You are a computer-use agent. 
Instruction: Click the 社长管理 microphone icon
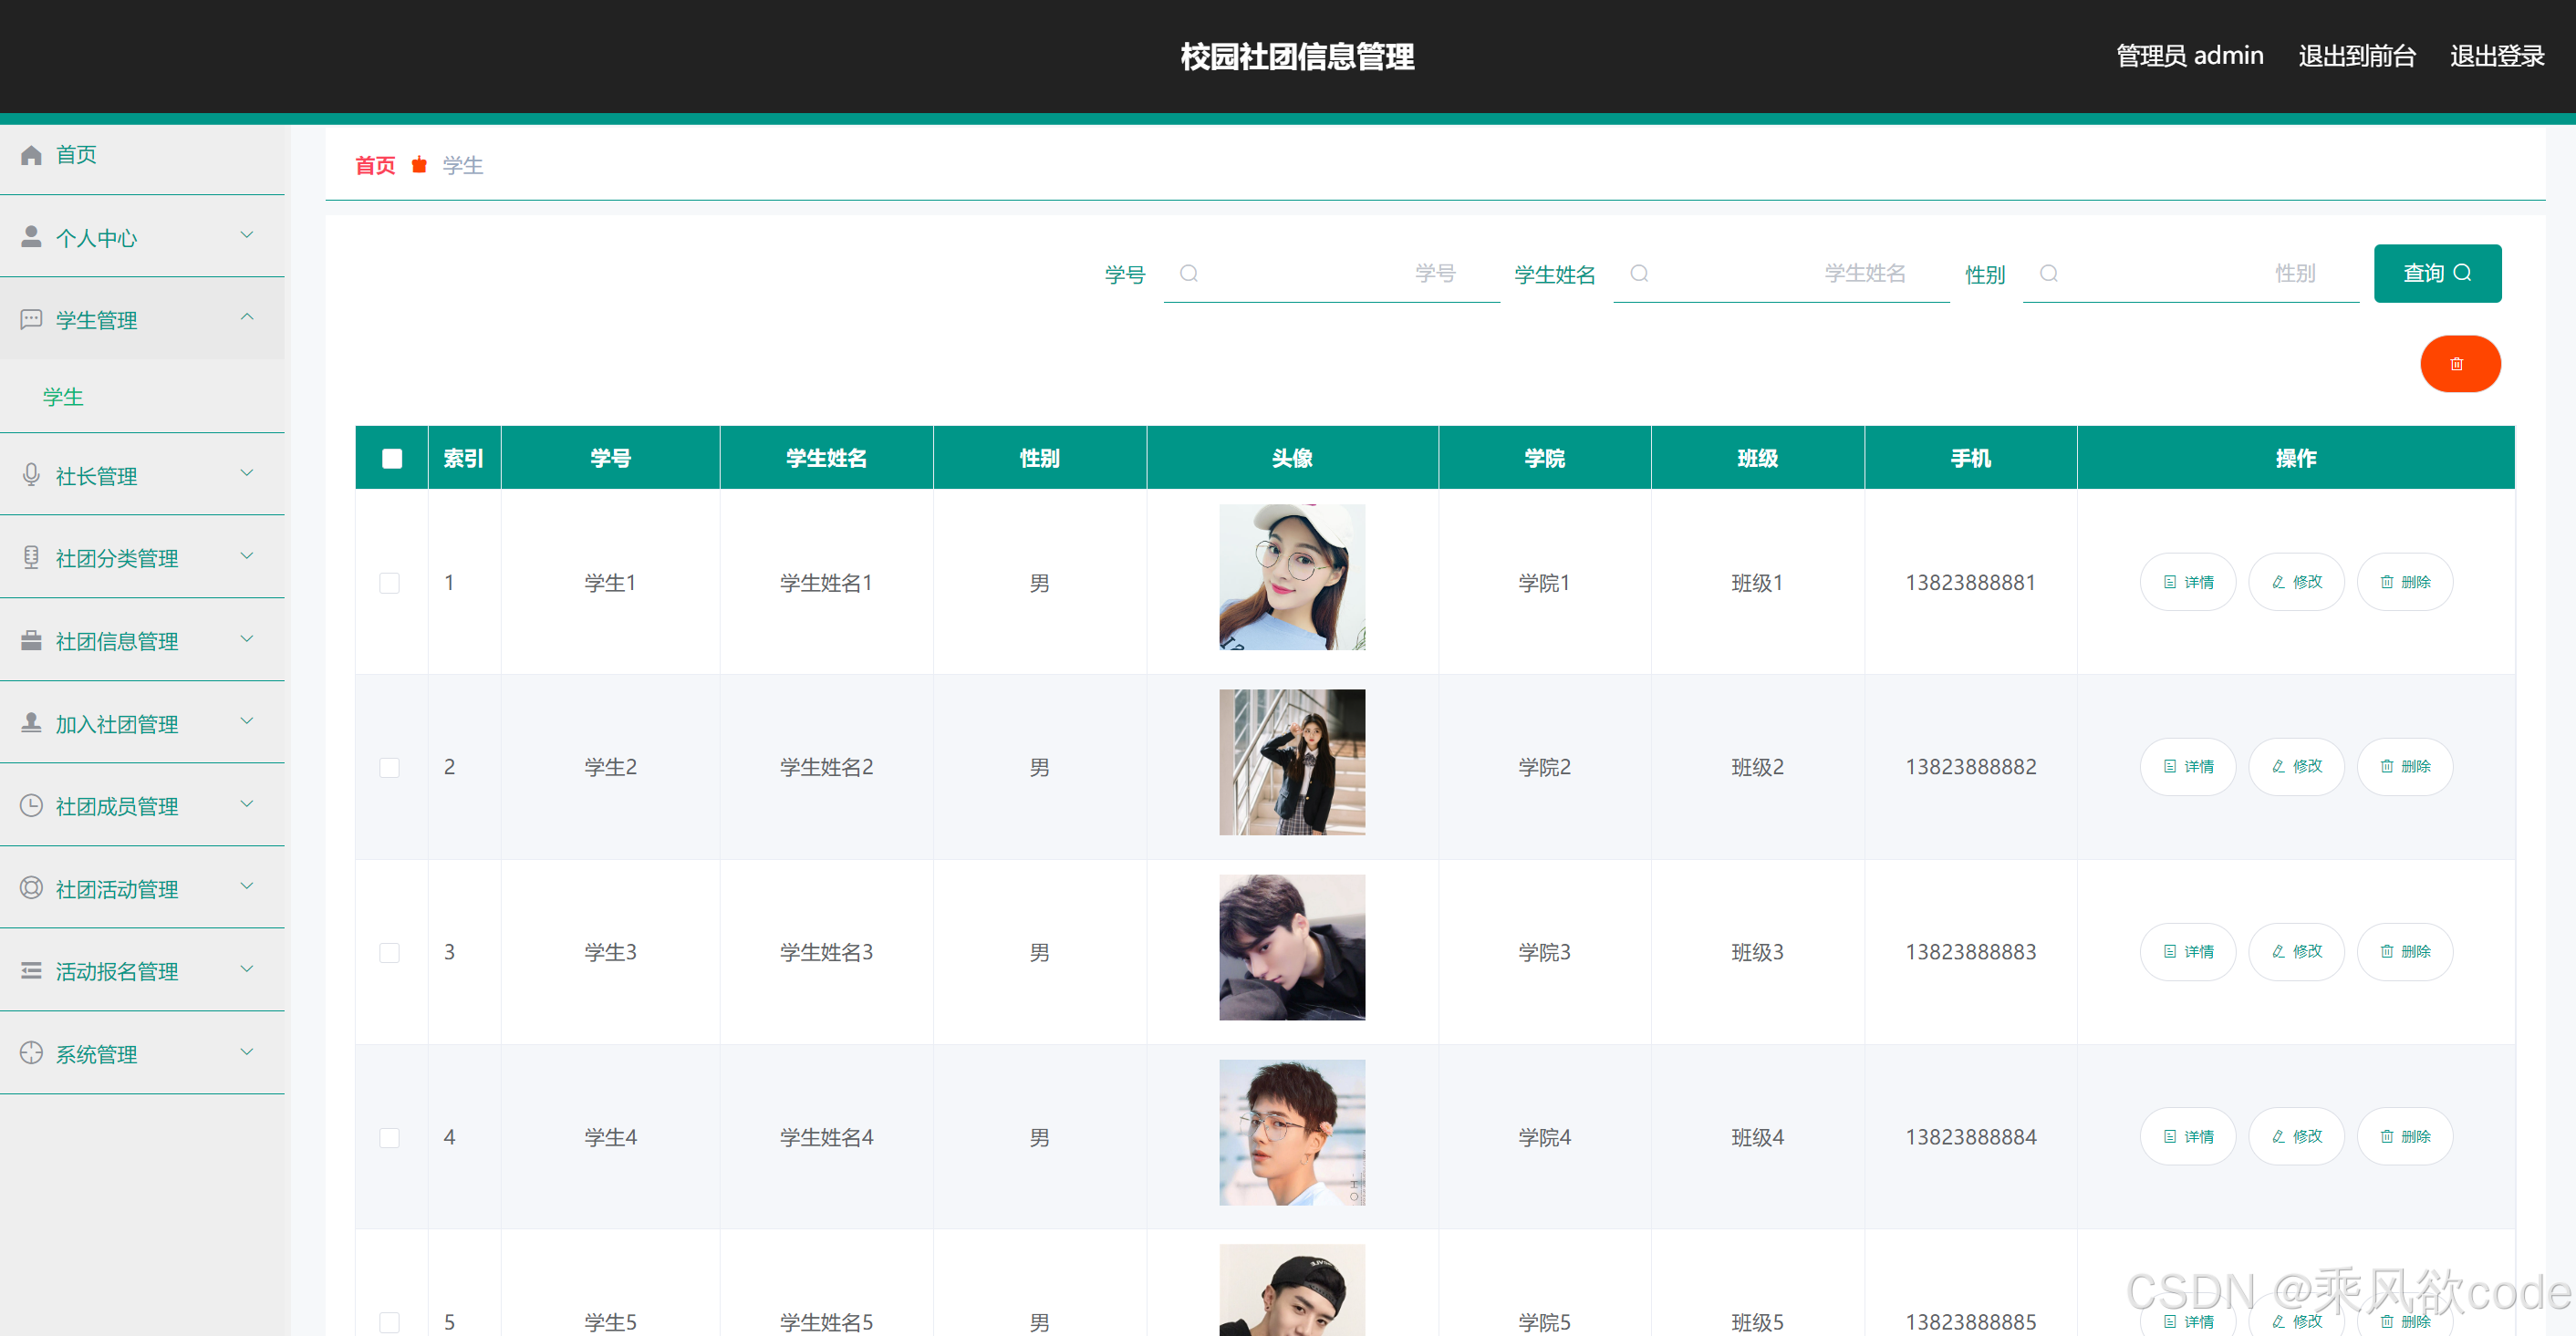31,475
